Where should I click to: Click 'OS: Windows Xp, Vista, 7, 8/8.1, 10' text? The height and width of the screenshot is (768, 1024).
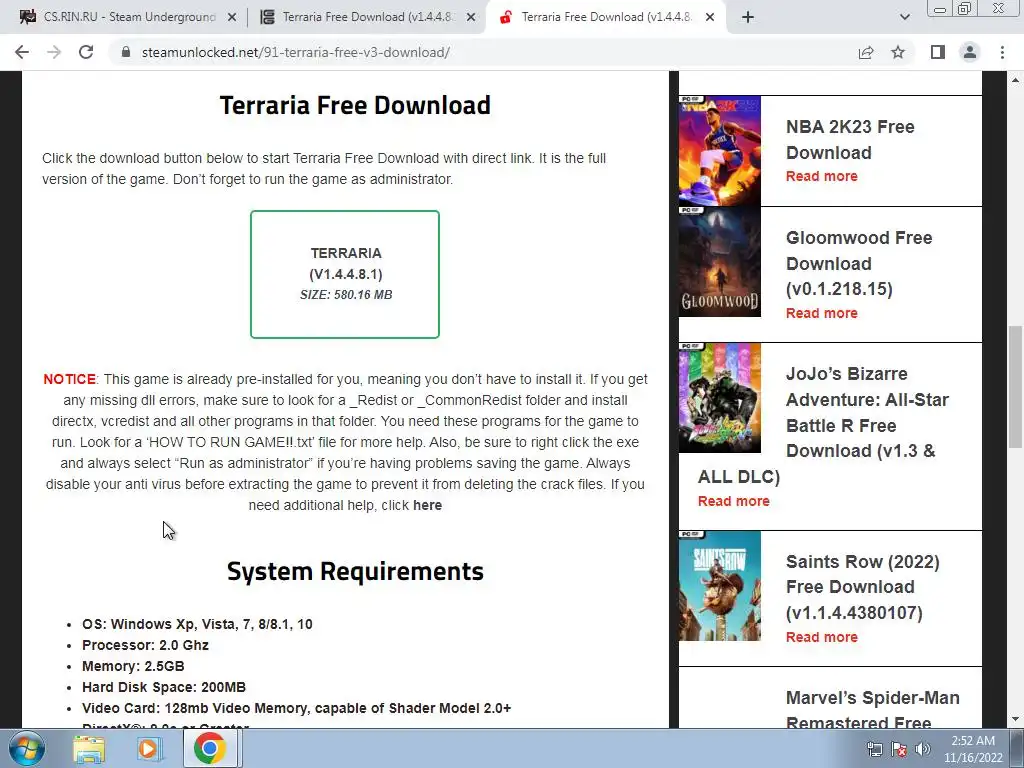point(197,624)
